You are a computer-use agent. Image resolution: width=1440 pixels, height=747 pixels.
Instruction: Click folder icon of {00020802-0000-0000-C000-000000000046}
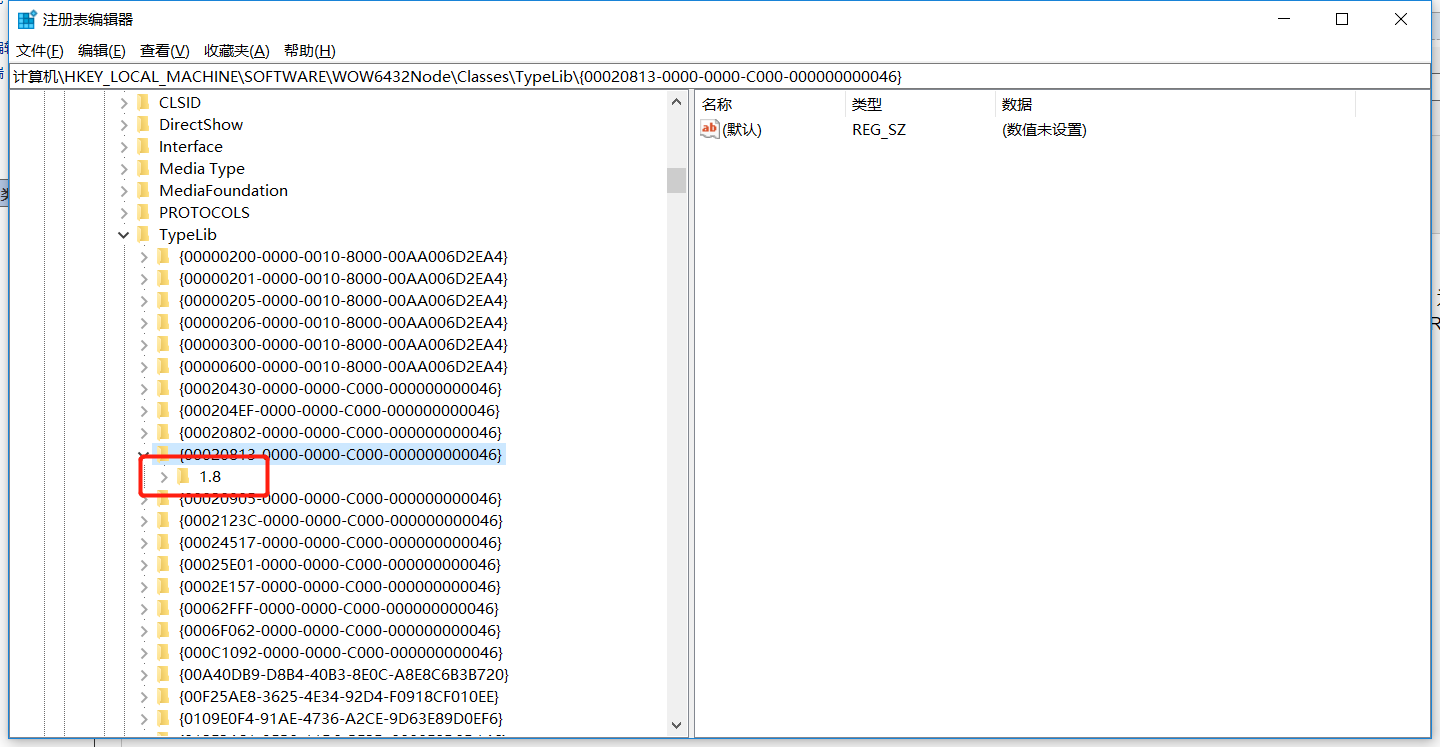tap(163, 432)
